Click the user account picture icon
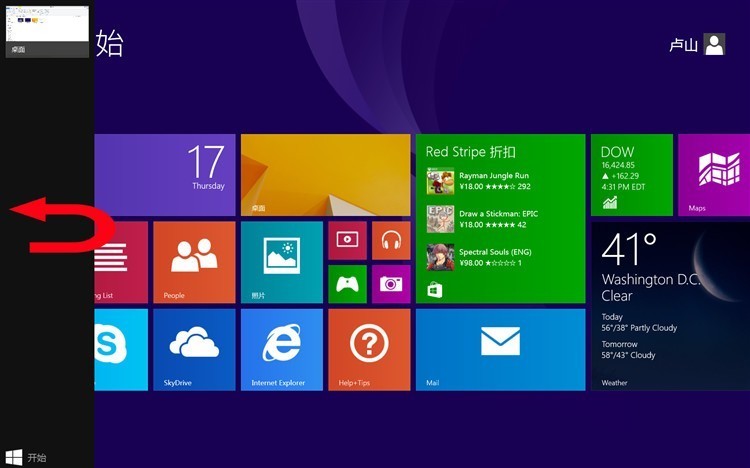Viewport: 750px width, 468px height. [714, 45]
